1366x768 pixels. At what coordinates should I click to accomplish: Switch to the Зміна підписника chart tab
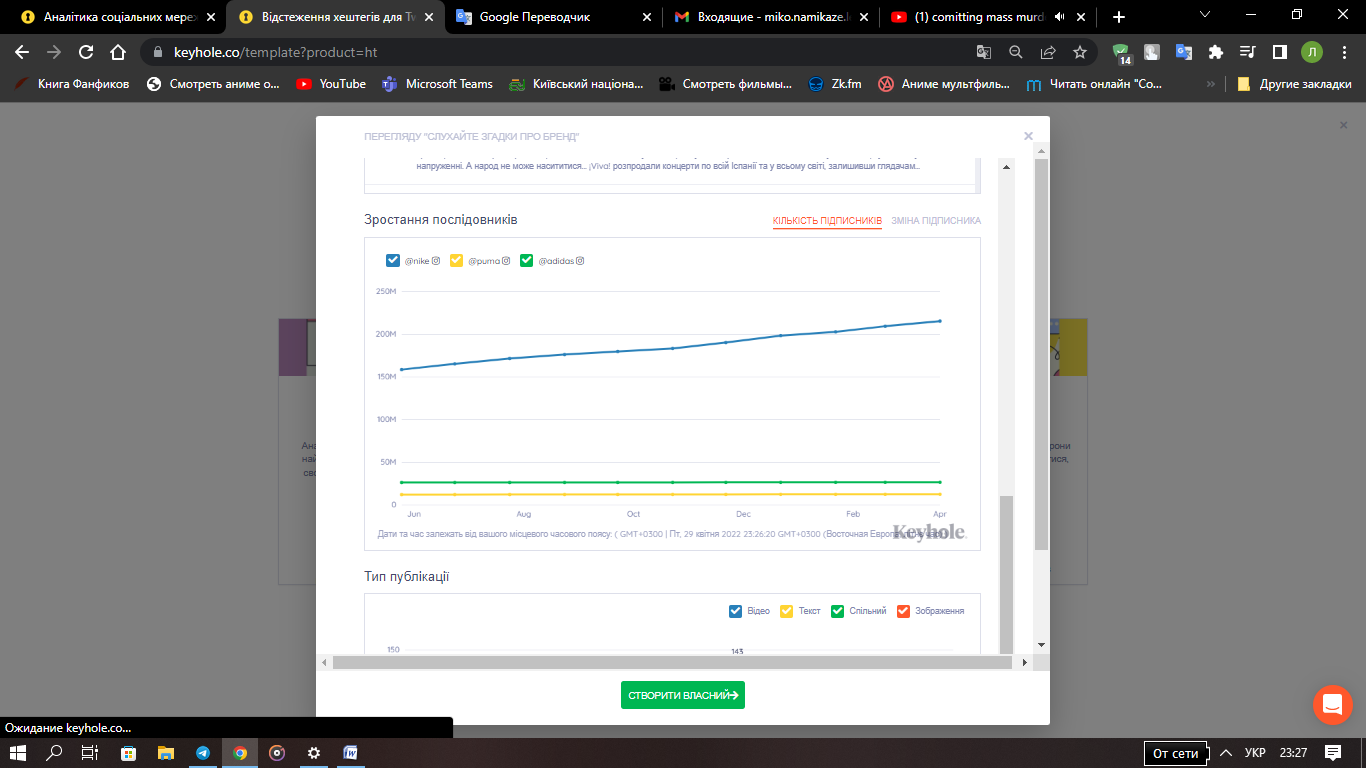tap(936, 221)
